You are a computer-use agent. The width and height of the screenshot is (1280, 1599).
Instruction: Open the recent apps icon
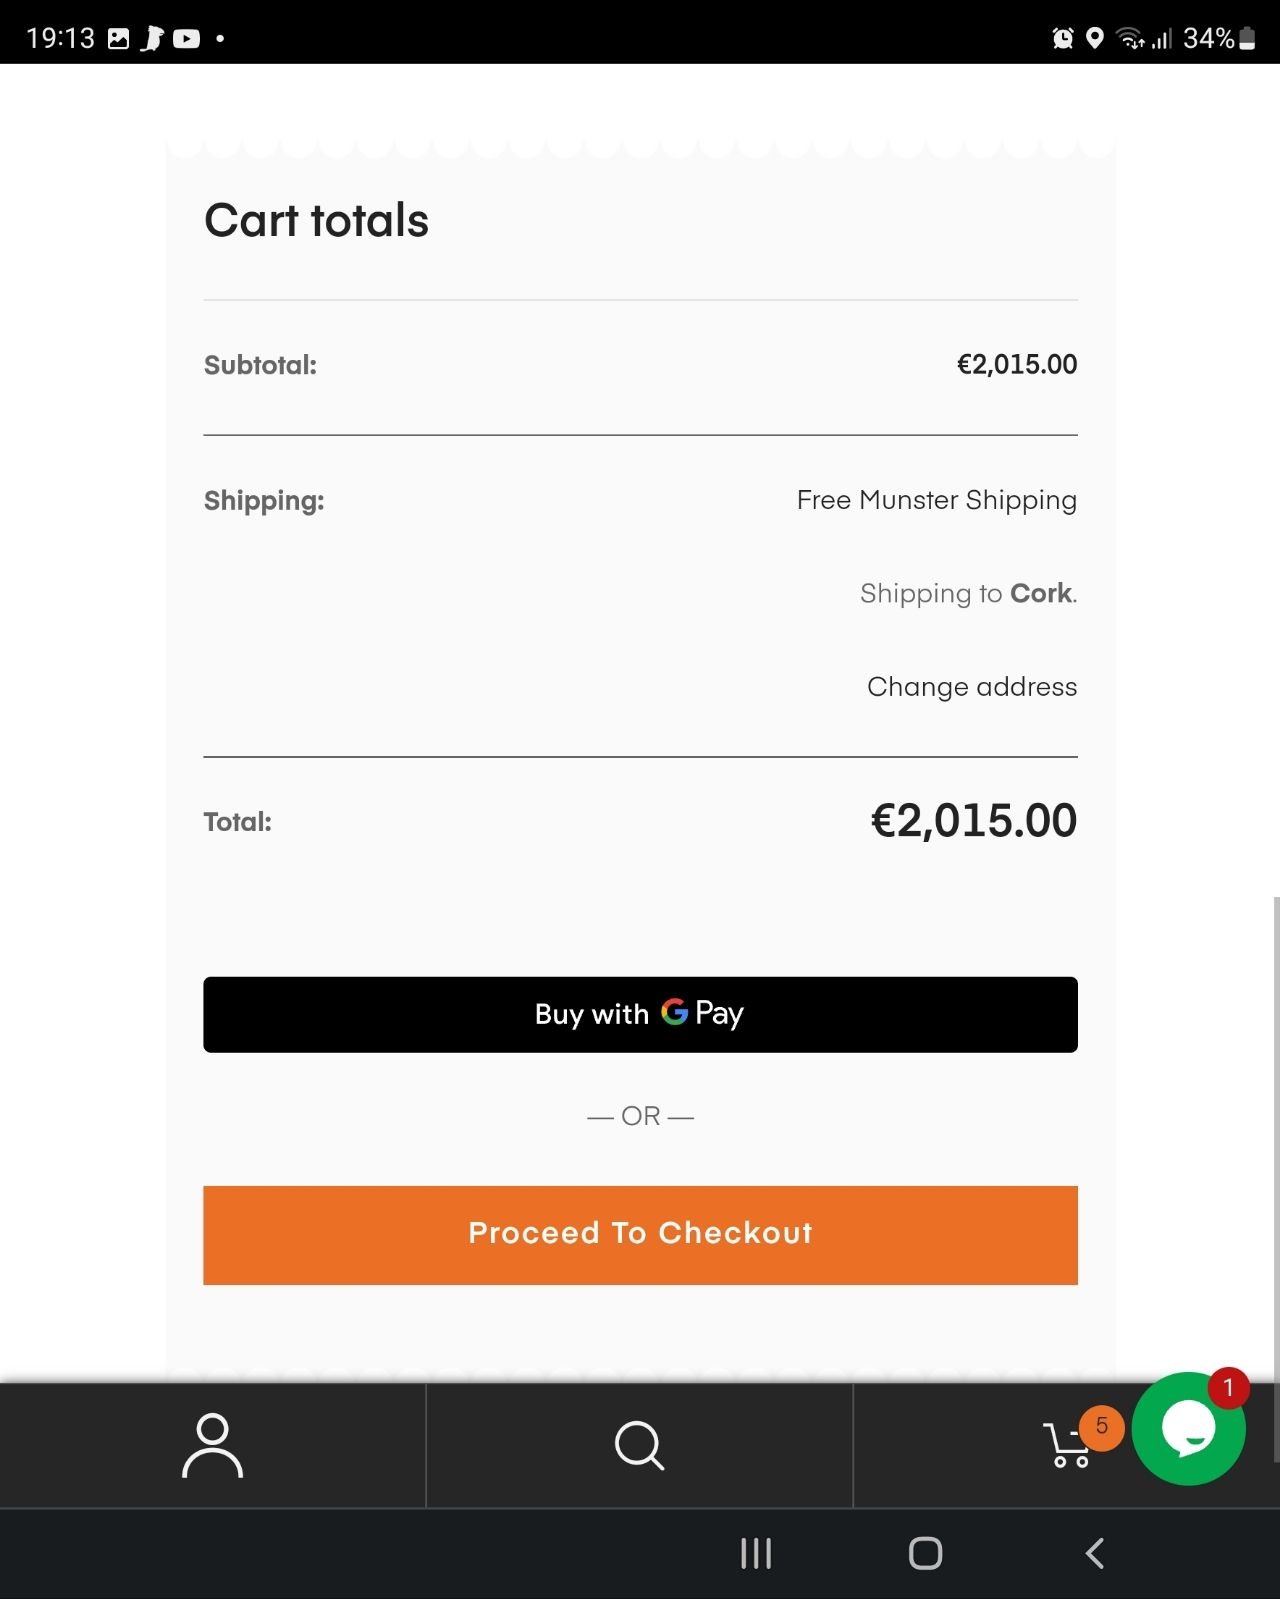click(756, 1553)
